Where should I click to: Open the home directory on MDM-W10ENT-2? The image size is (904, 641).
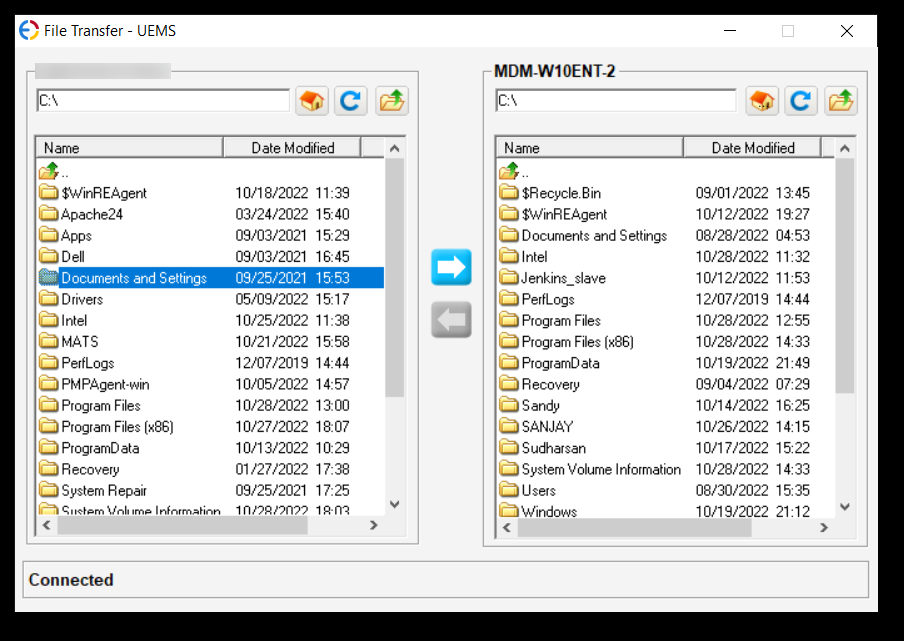(x=761, y=100)
